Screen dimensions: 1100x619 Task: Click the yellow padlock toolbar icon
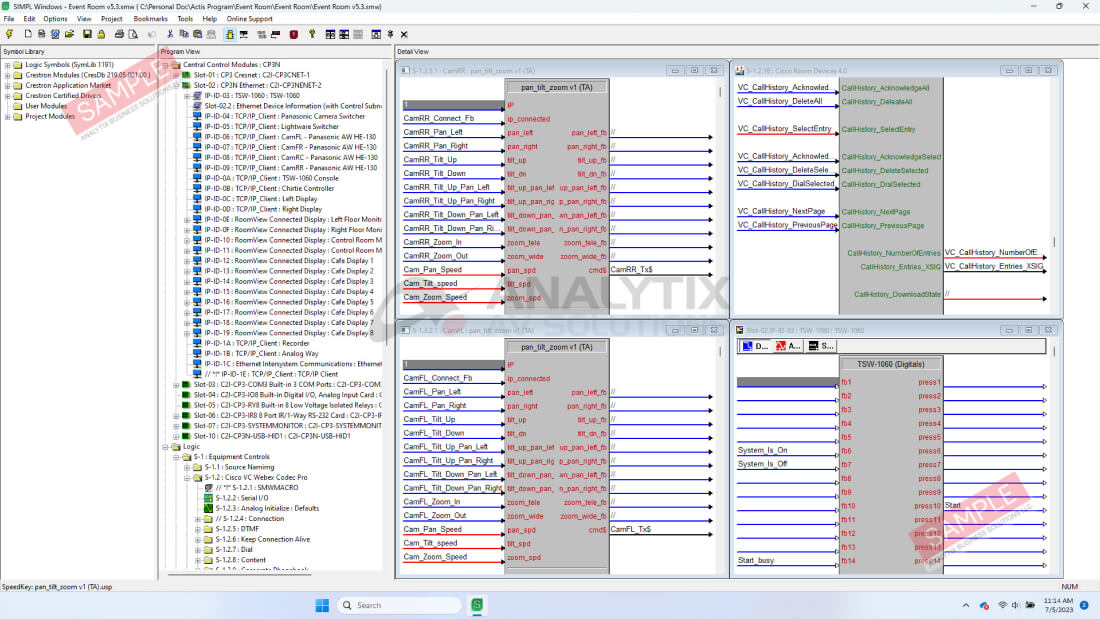[101, 34]
